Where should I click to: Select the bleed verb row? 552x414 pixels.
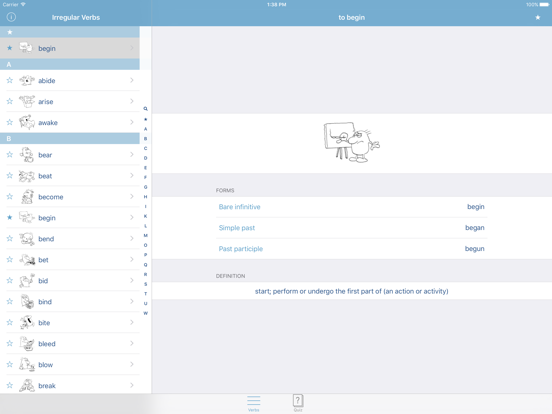point(70,344)
